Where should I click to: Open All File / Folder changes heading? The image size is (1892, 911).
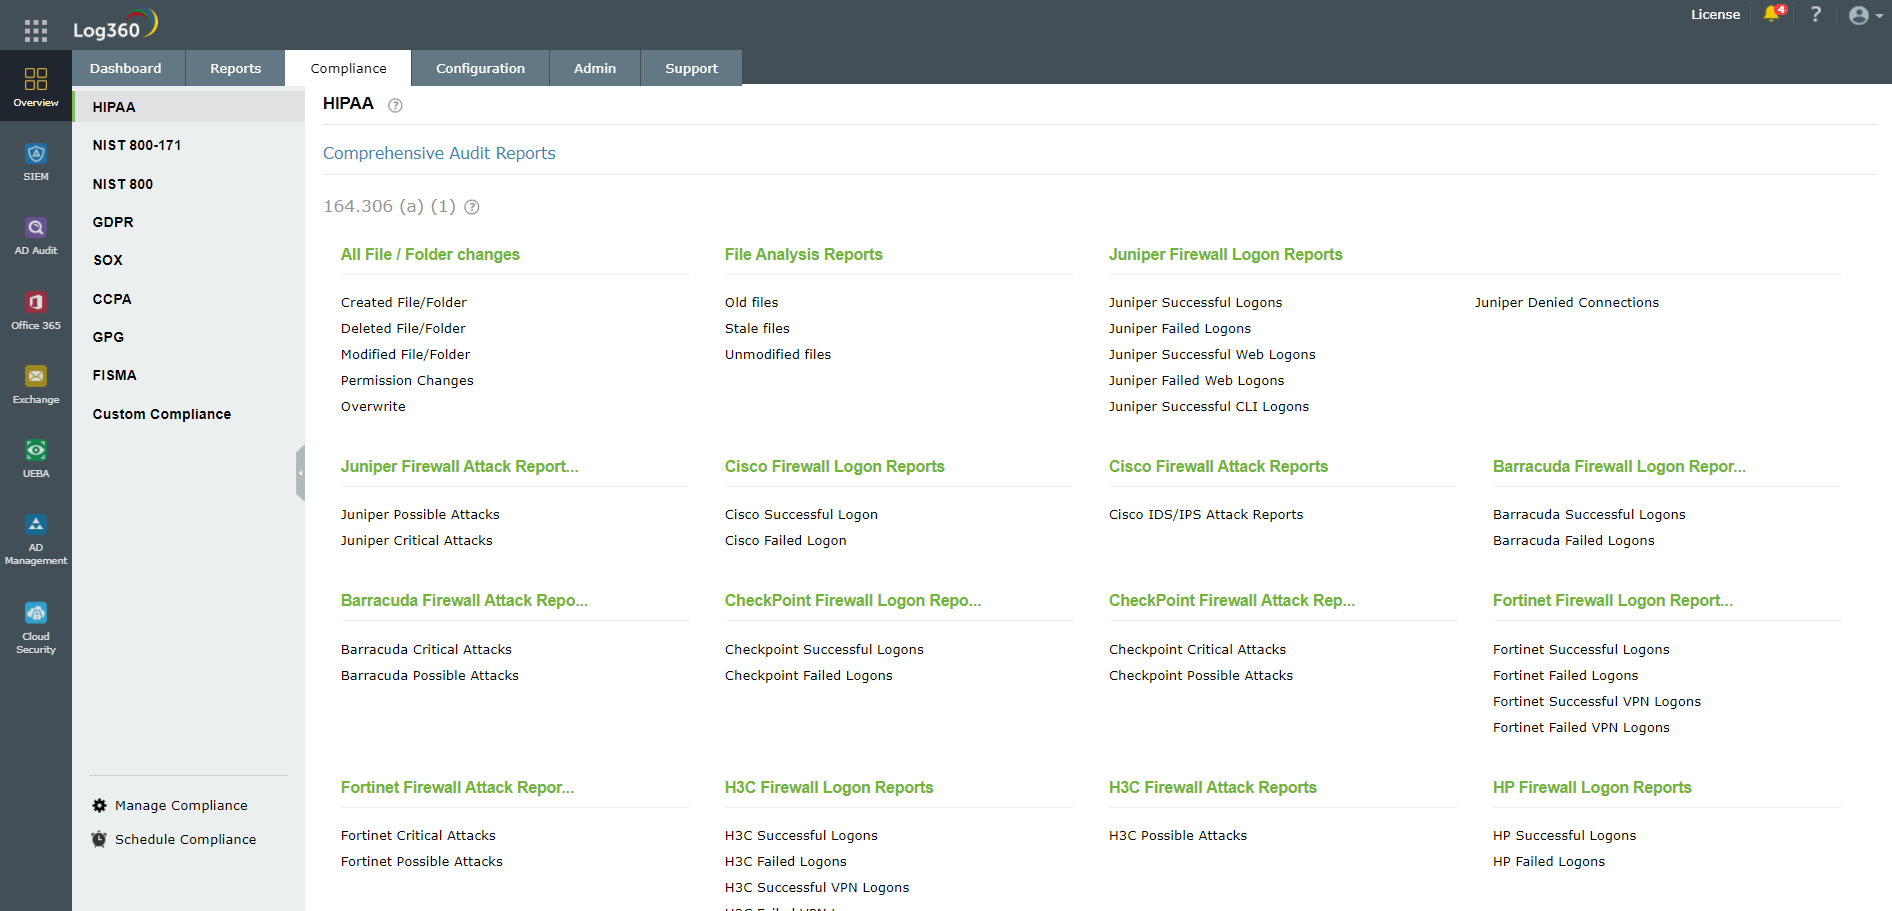tap(430, 255)
